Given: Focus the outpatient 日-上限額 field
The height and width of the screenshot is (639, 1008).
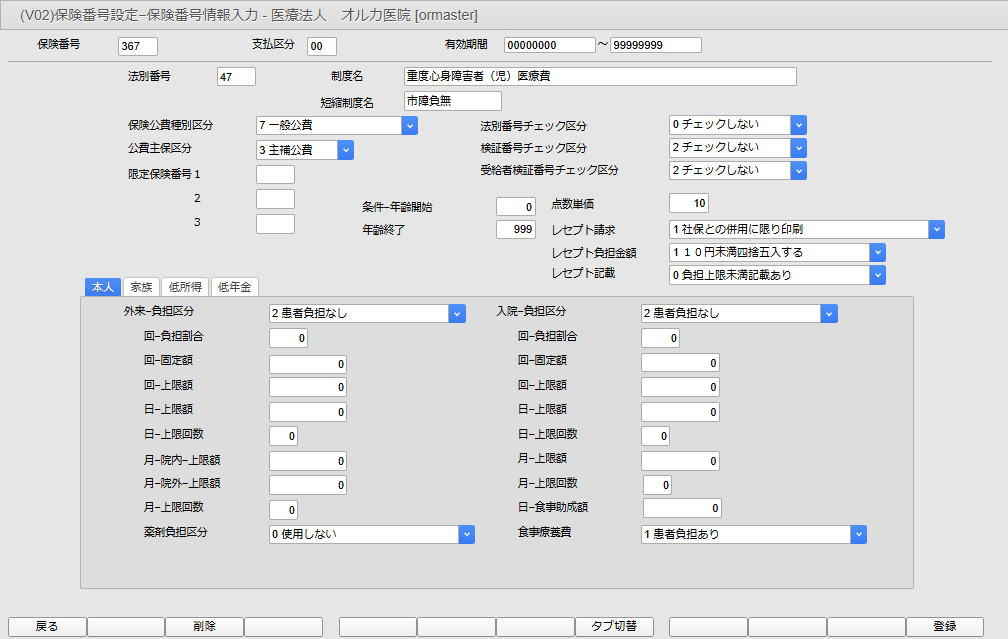Looking at the screenshot, I should (x=308, y=412).
